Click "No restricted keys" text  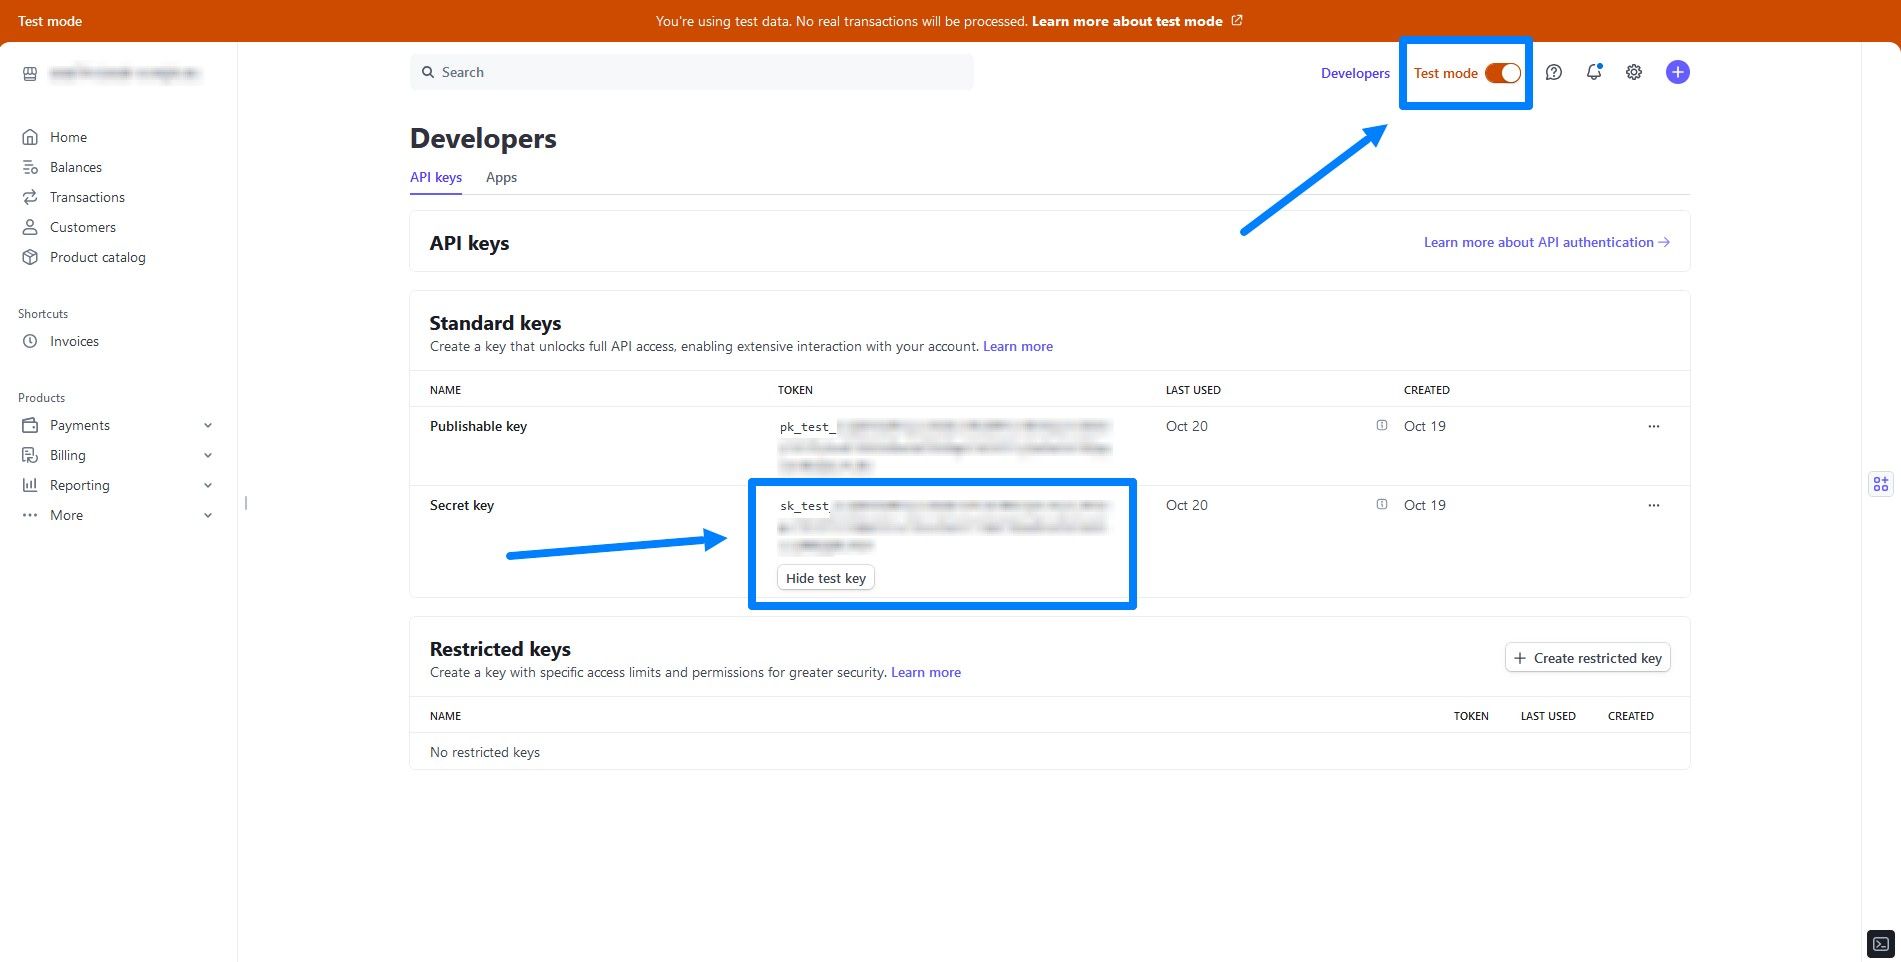click(485, 752)
